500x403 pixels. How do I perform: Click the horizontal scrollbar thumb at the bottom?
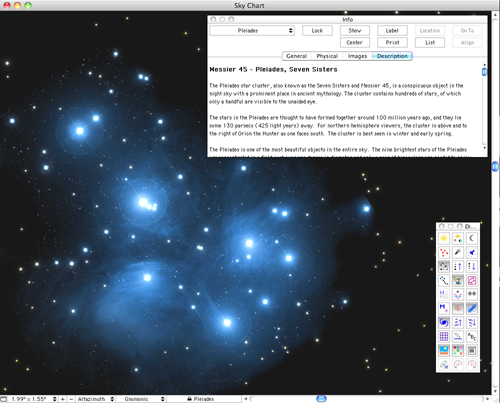coord(321,399)
